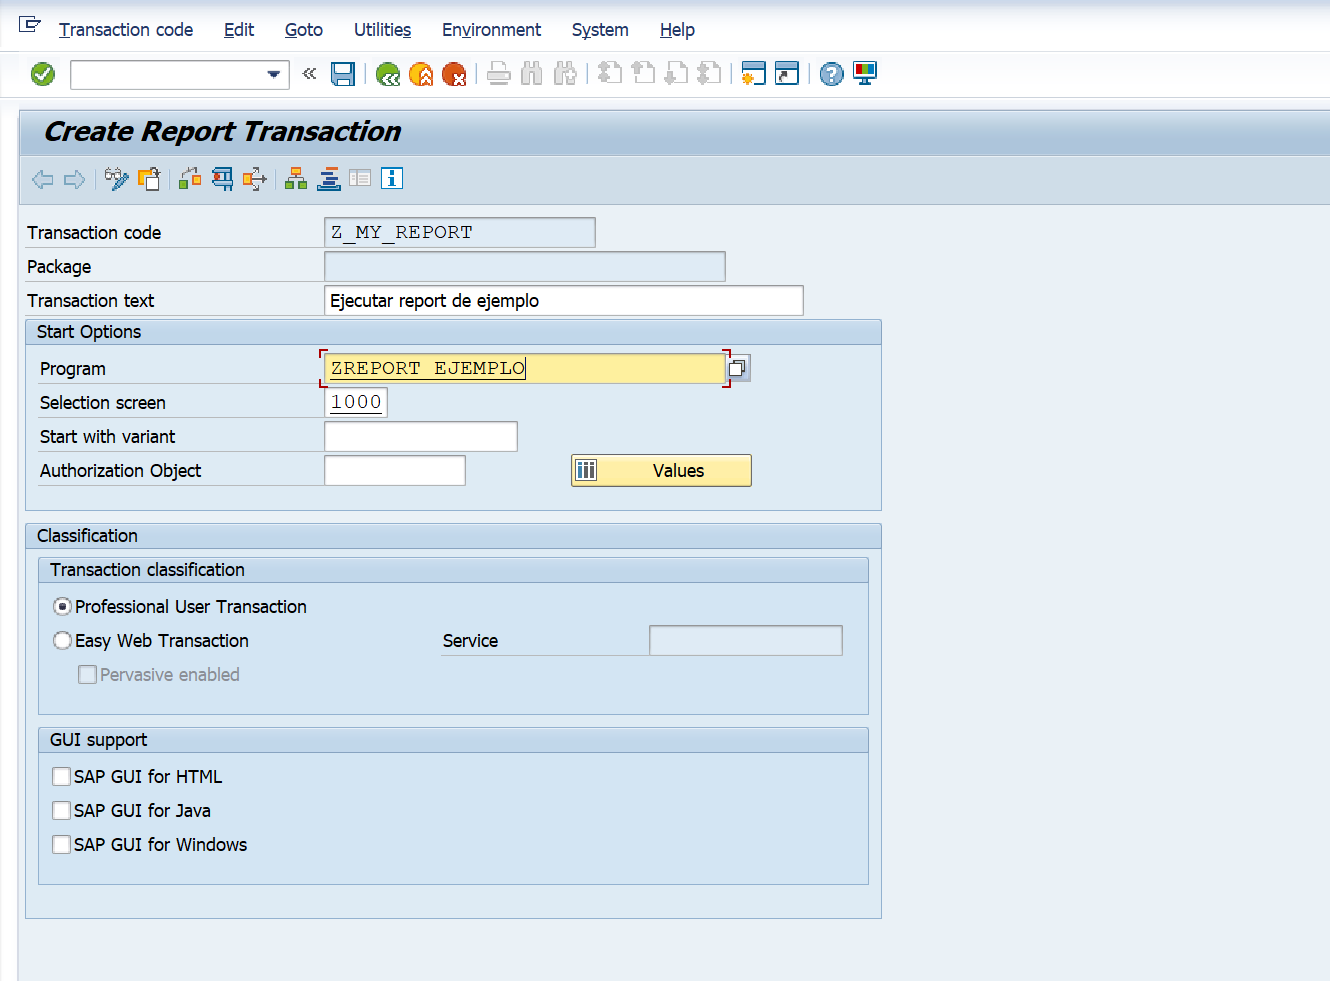
Task: Click the Values button
Action: [661, 471]
